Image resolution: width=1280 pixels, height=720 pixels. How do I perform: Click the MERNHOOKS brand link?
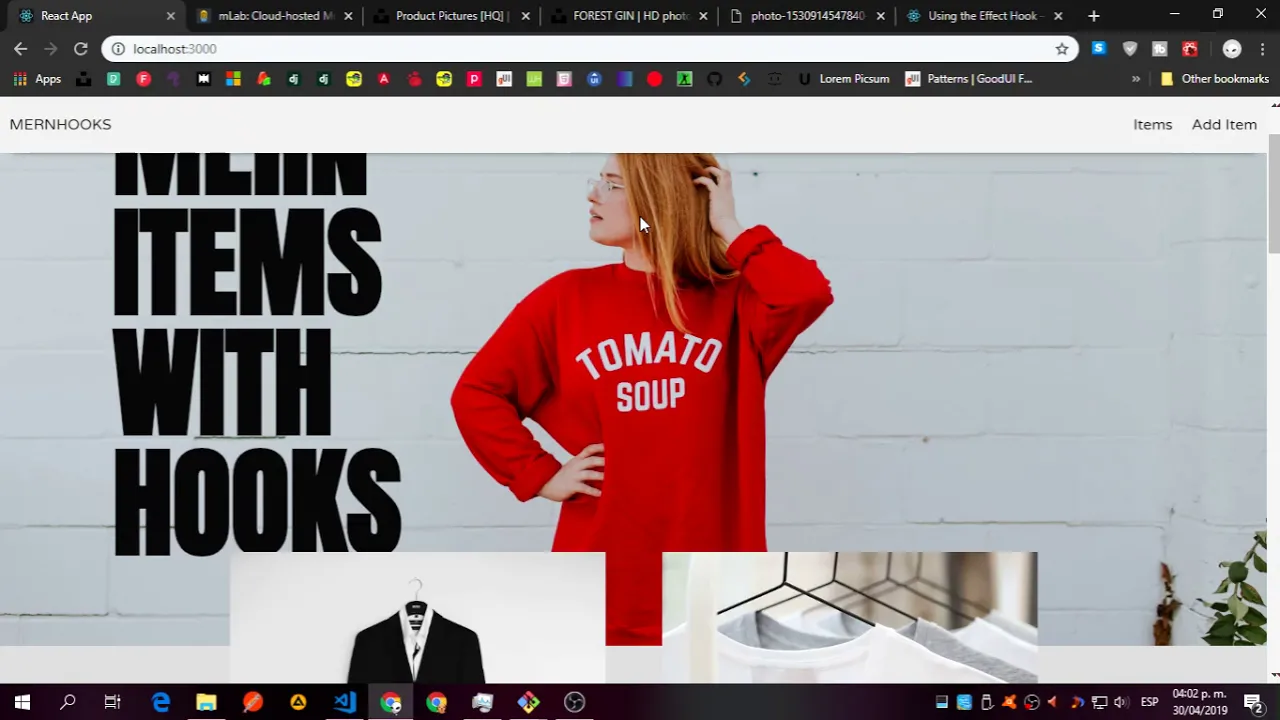(x=60, y=124)
